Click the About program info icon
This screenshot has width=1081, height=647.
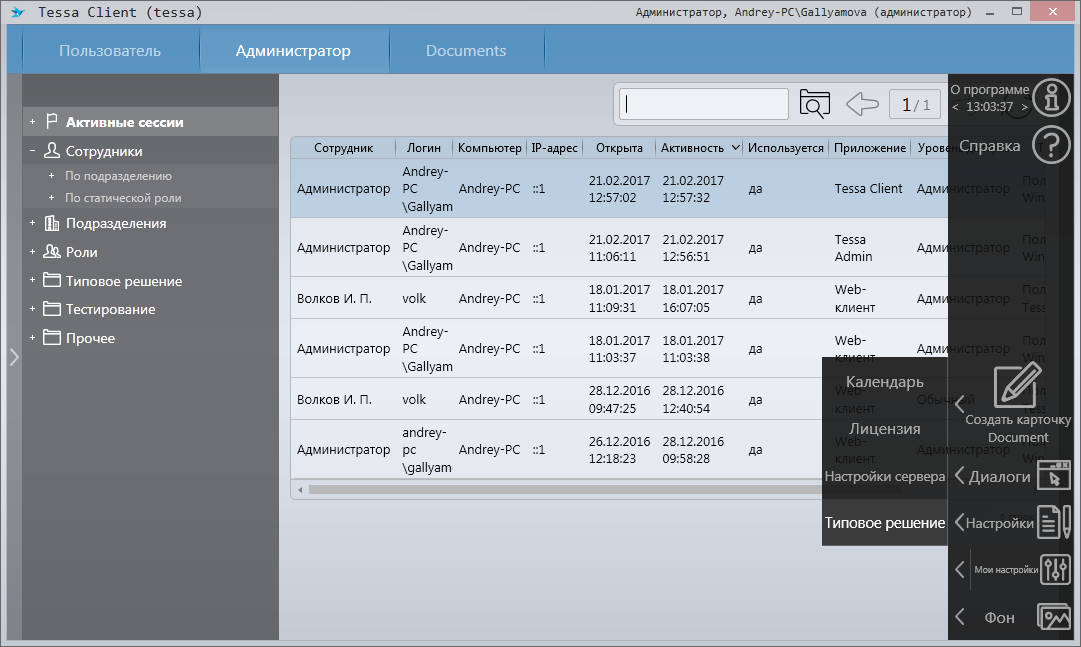pyautogui.click(x=1051, y=98)
